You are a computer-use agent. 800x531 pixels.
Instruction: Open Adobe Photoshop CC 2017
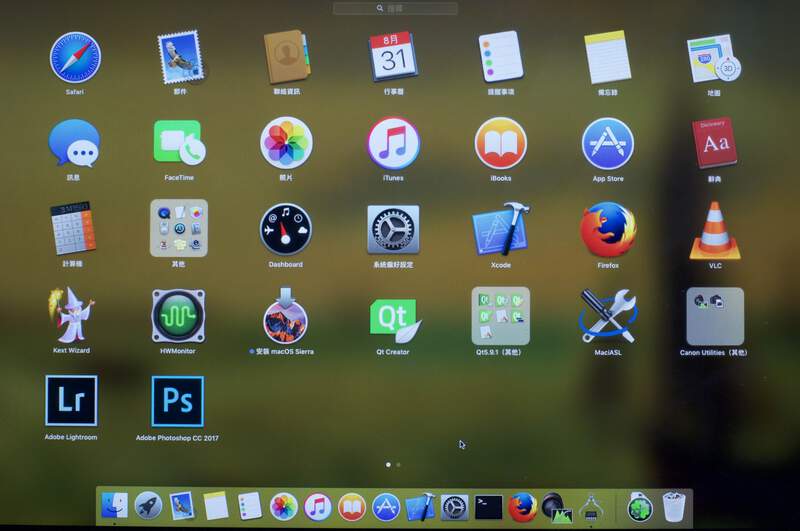(x=178, y=401)
